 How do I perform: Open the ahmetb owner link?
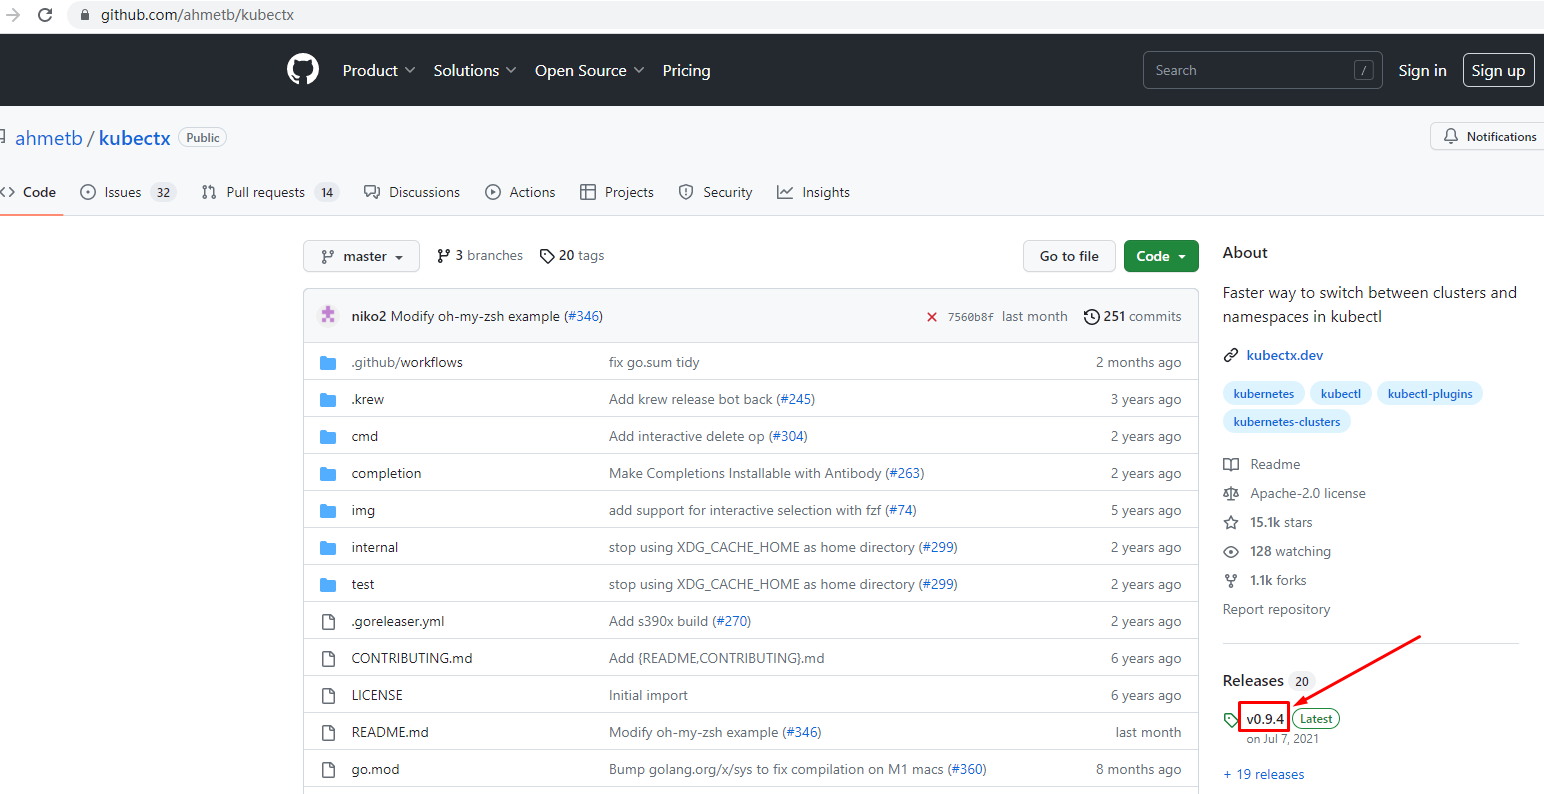tap(49, 138)
